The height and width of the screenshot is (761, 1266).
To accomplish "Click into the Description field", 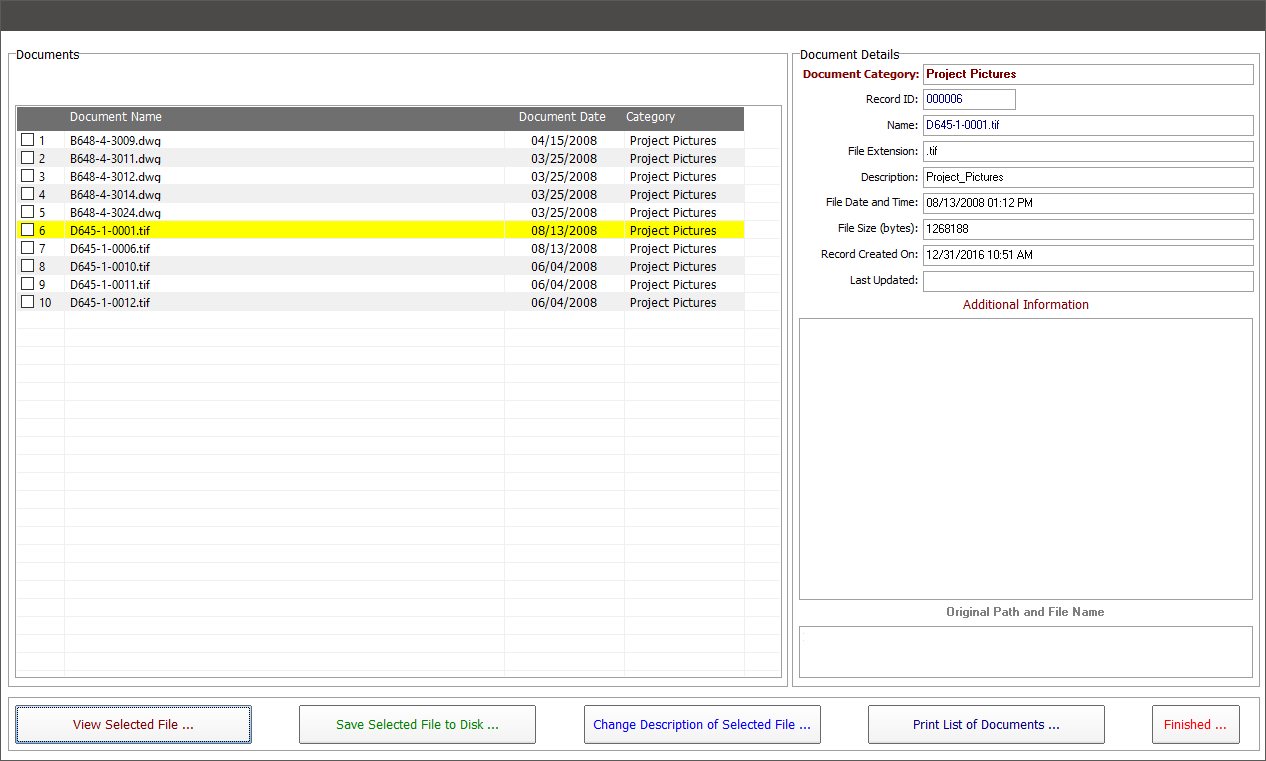I will tap(1087, 177).
